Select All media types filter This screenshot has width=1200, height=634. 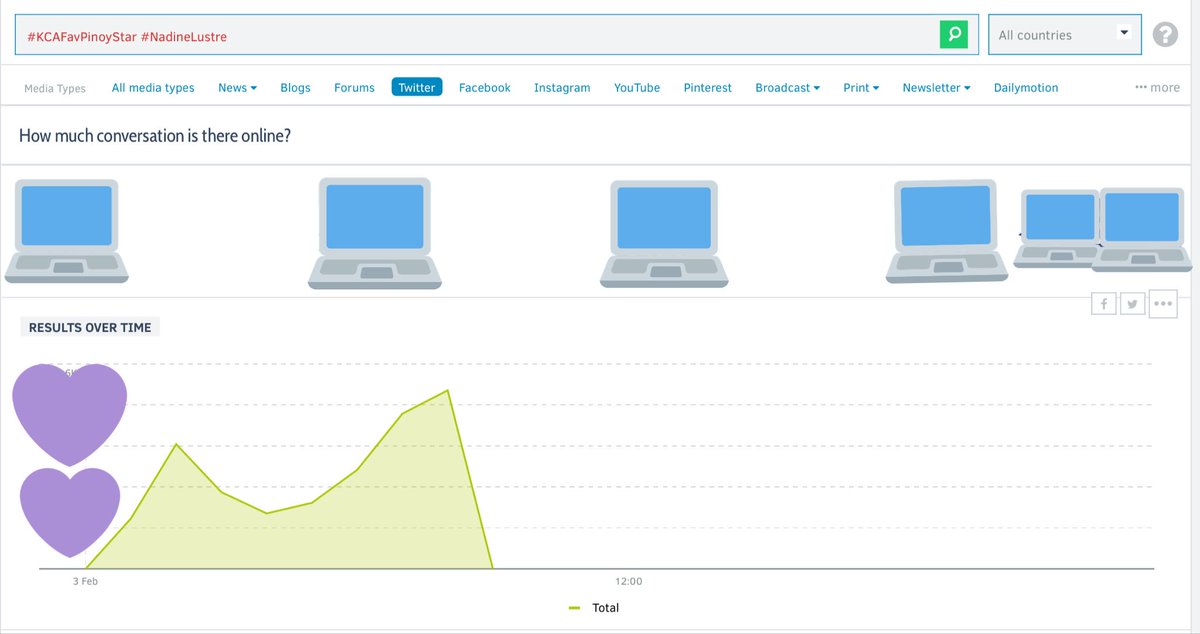[x=153, y=88]
